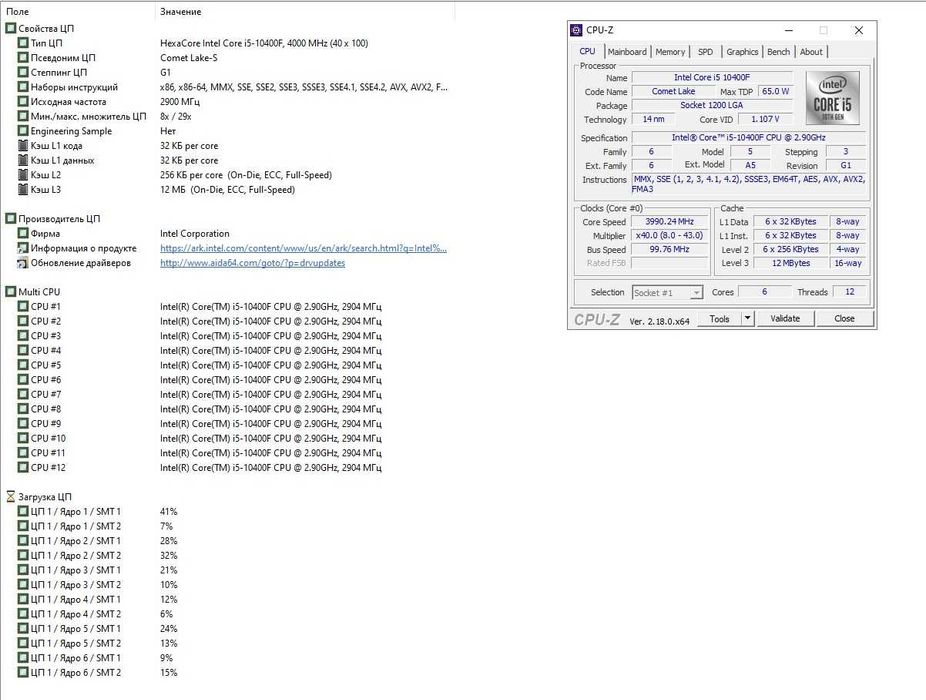
Task: Select the Ядро 4 / SMT 1 row
Action: point(76,599)
